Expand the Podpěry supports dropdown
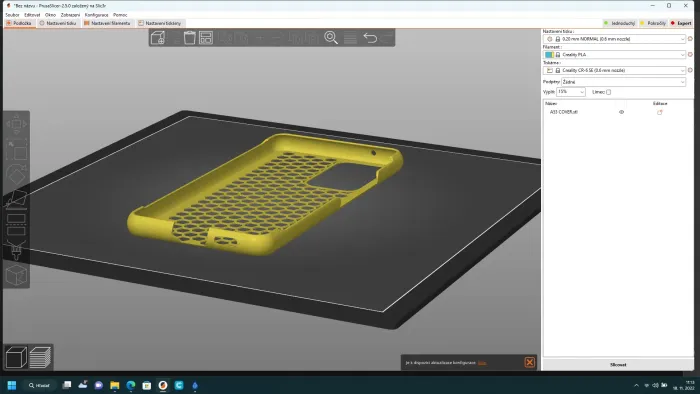This screenshot has height=394, width=700. pos(623,82)
